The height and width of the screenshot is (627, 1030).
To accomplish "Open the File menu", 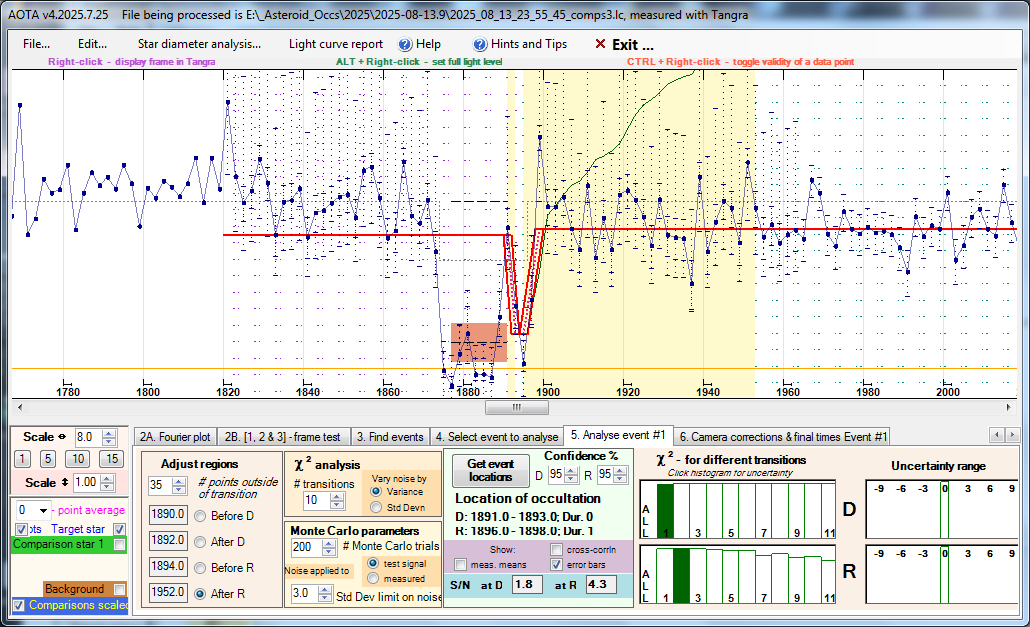I will pos(36,44).
